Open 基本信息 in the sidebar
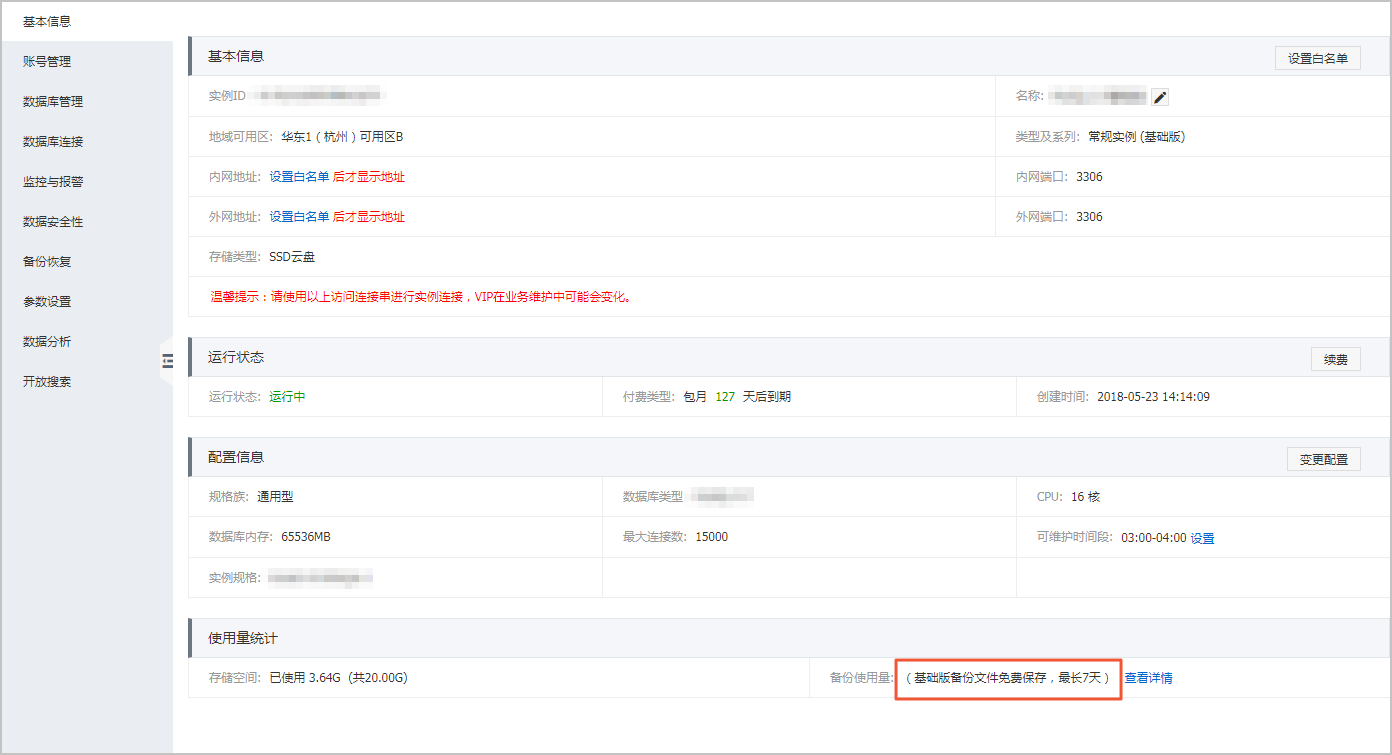This screenshot has height=755, width=1392. pos(47,21)
